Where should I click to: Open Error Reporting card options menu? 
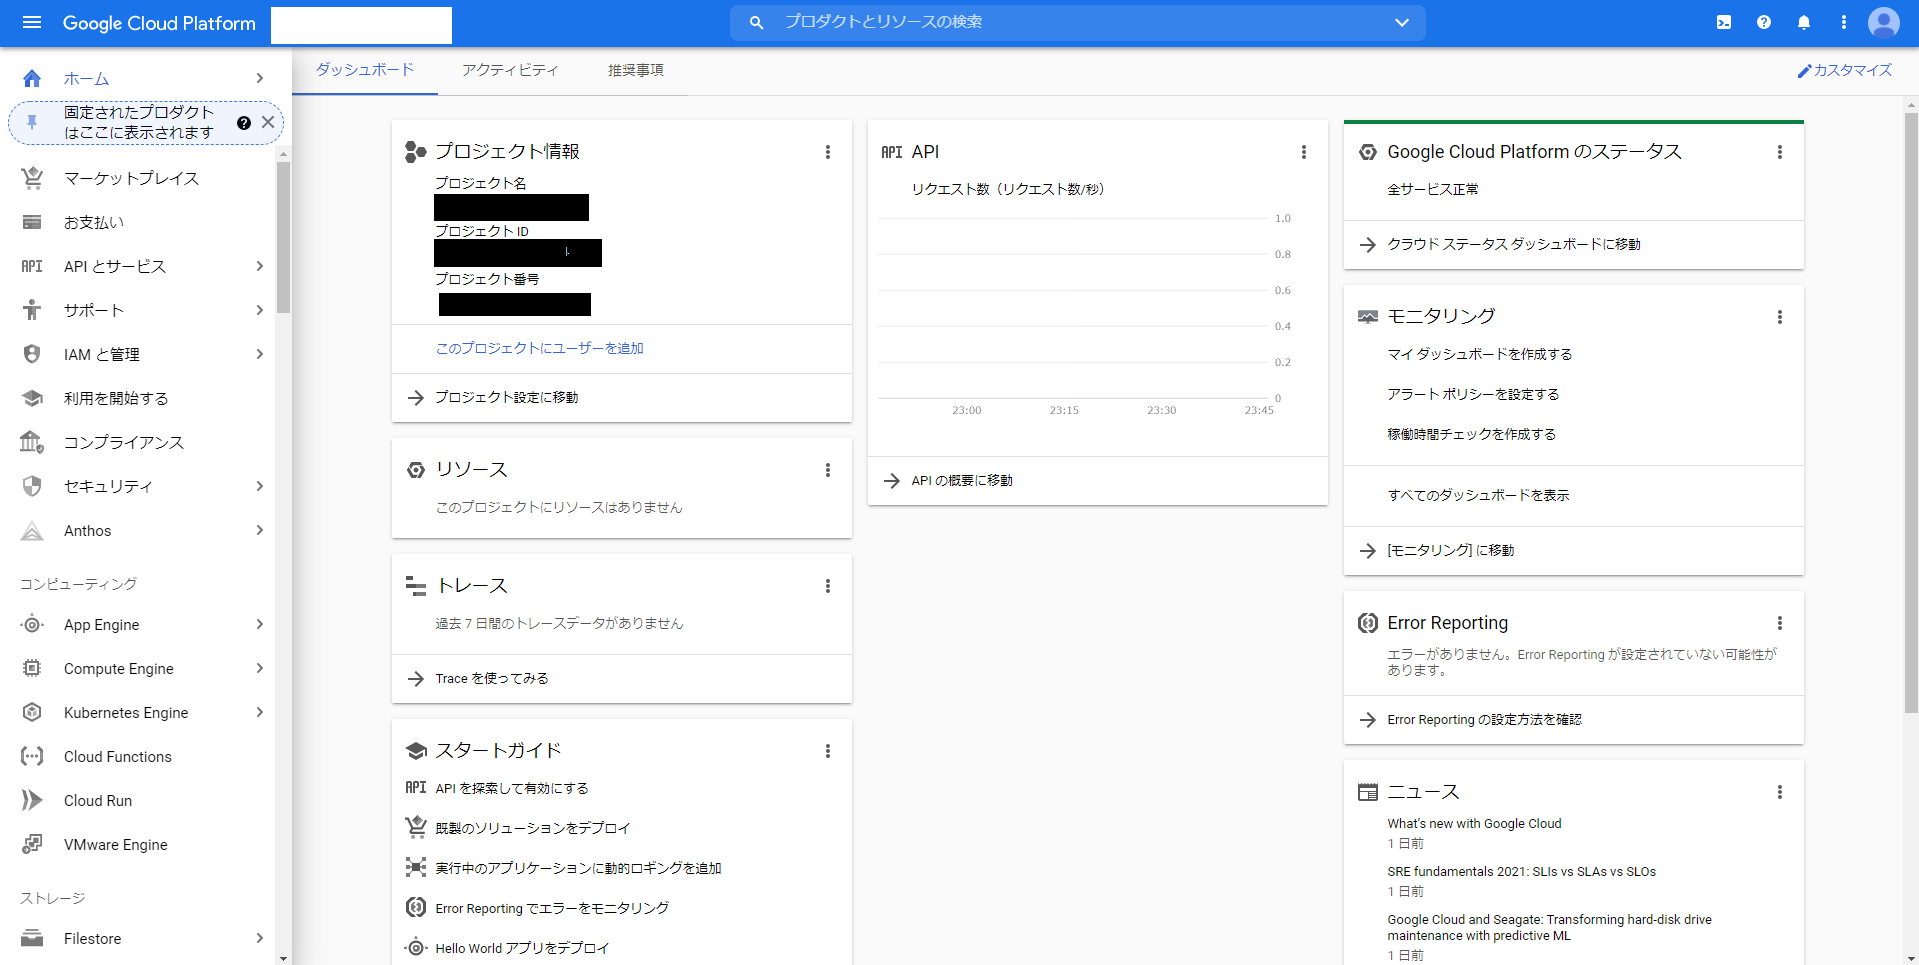tap(1780, 623)
